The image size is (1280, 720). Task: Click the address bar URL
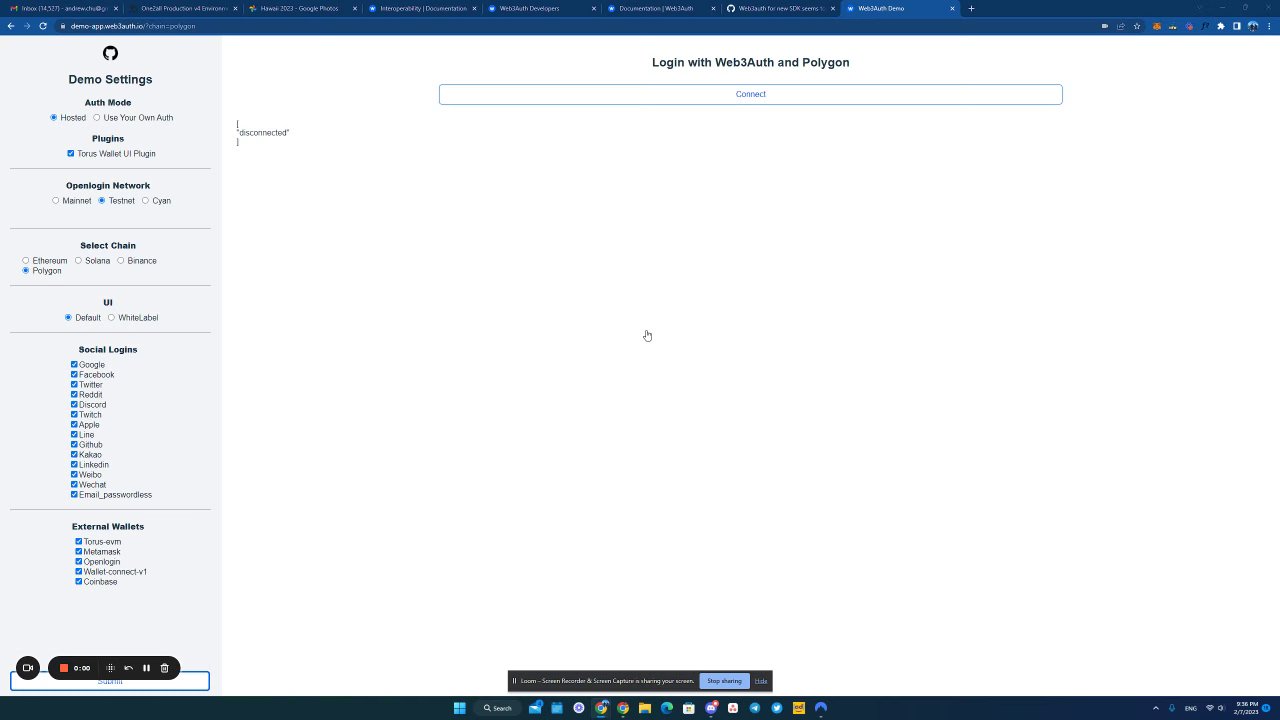(133, 26)
